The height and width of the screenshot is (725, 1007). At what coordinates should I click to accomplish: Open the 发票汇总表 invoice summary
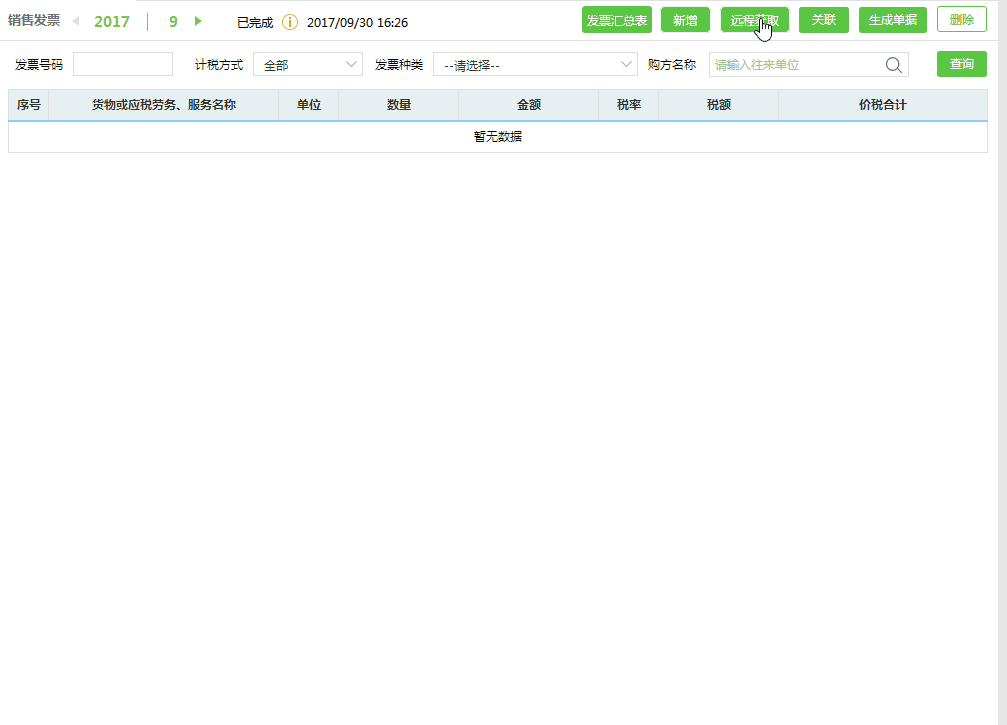[617, 19]
